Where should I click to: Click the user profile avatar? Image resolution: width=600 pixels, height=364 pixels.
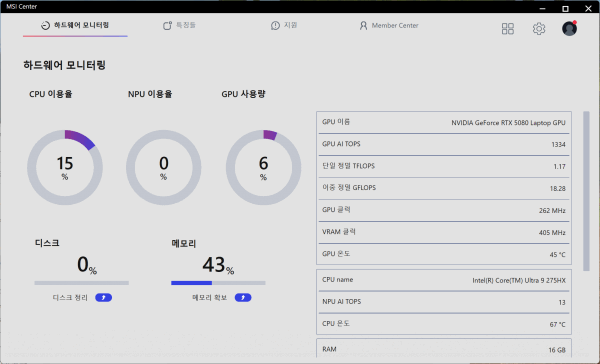(569, 28)
